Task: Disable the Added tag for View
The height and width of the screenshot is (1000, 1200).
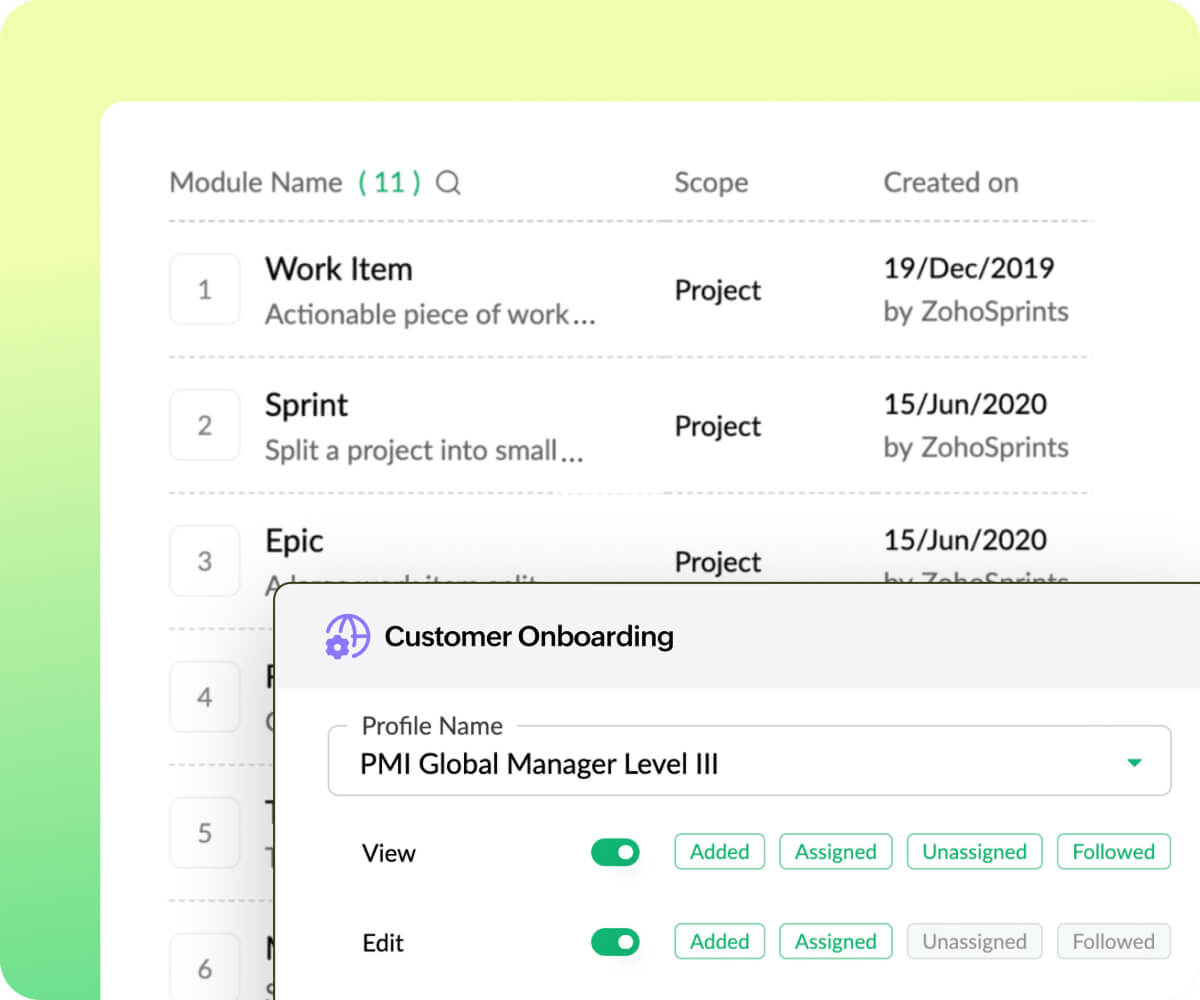Action: point(719,852)
